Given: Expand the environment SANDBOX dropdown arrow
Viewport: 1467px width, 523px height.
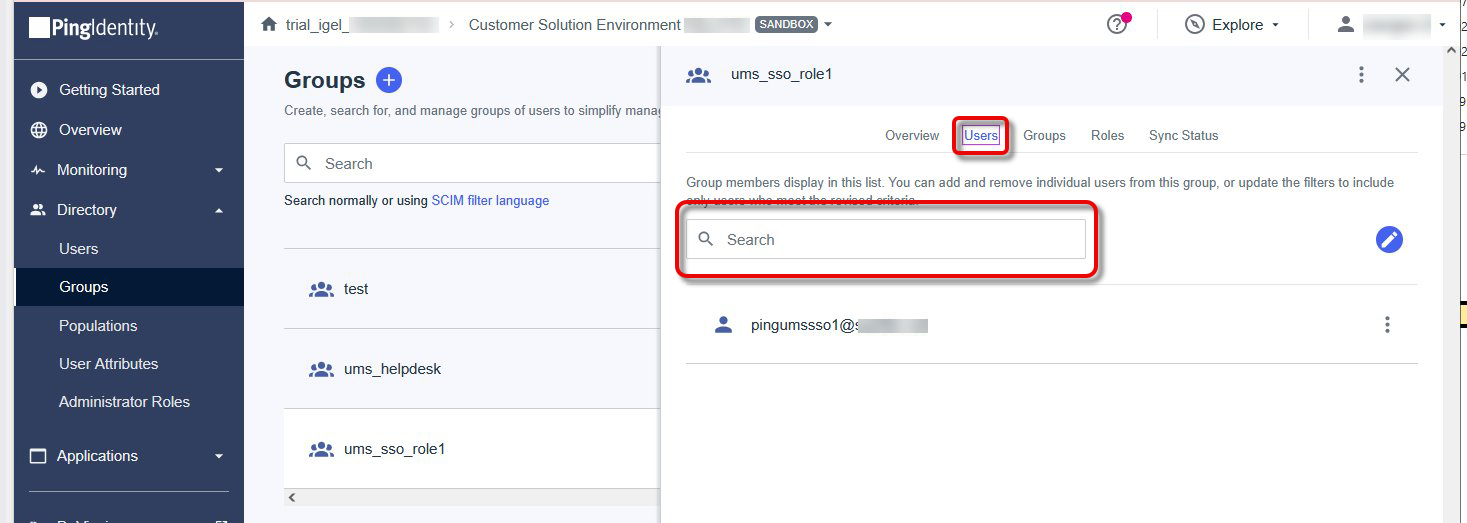Looking at the screenshot, I should pos(828,25).
